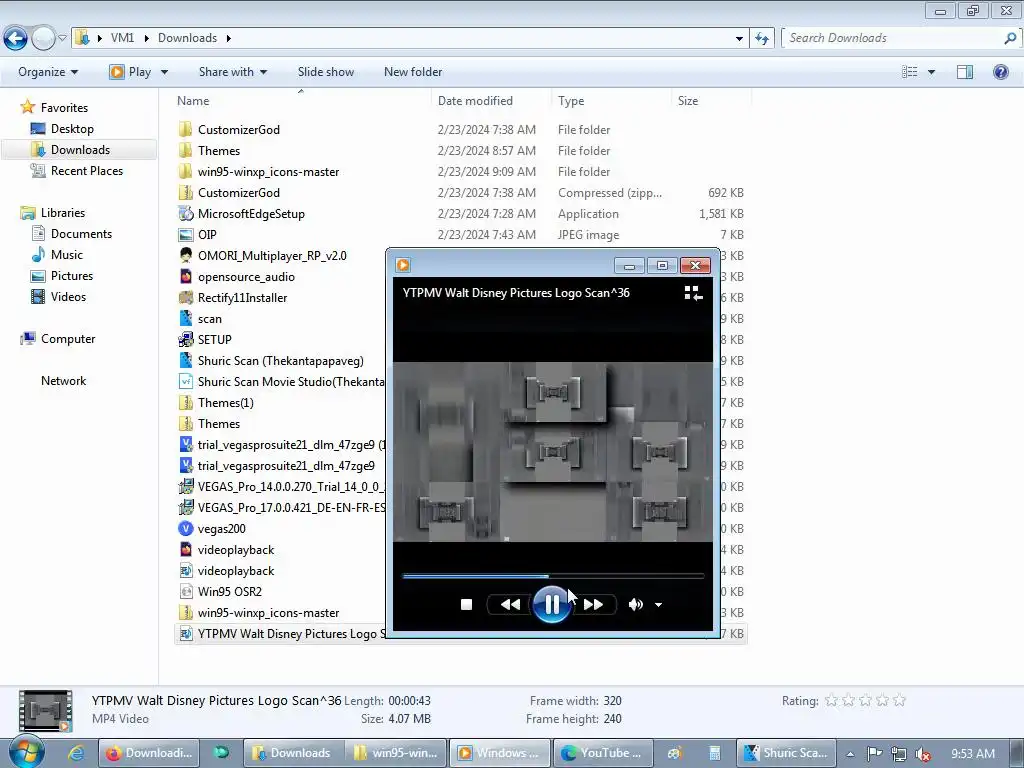Mute the player volume speaker icon
This screenshot has height=768, width=1024.
tap(635, 605)
